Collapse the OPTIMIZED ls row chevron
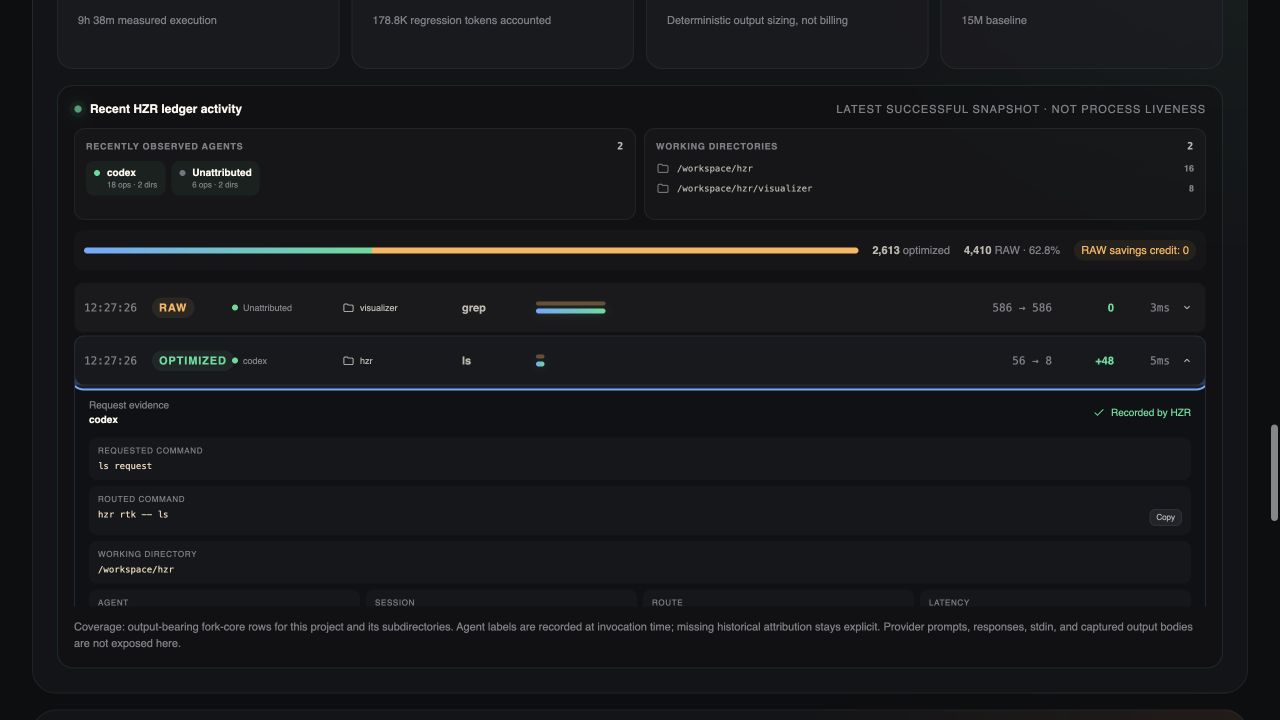The height and width of the screenshot is (720, 1280). pyautogui.click(x=1187, y=361)
